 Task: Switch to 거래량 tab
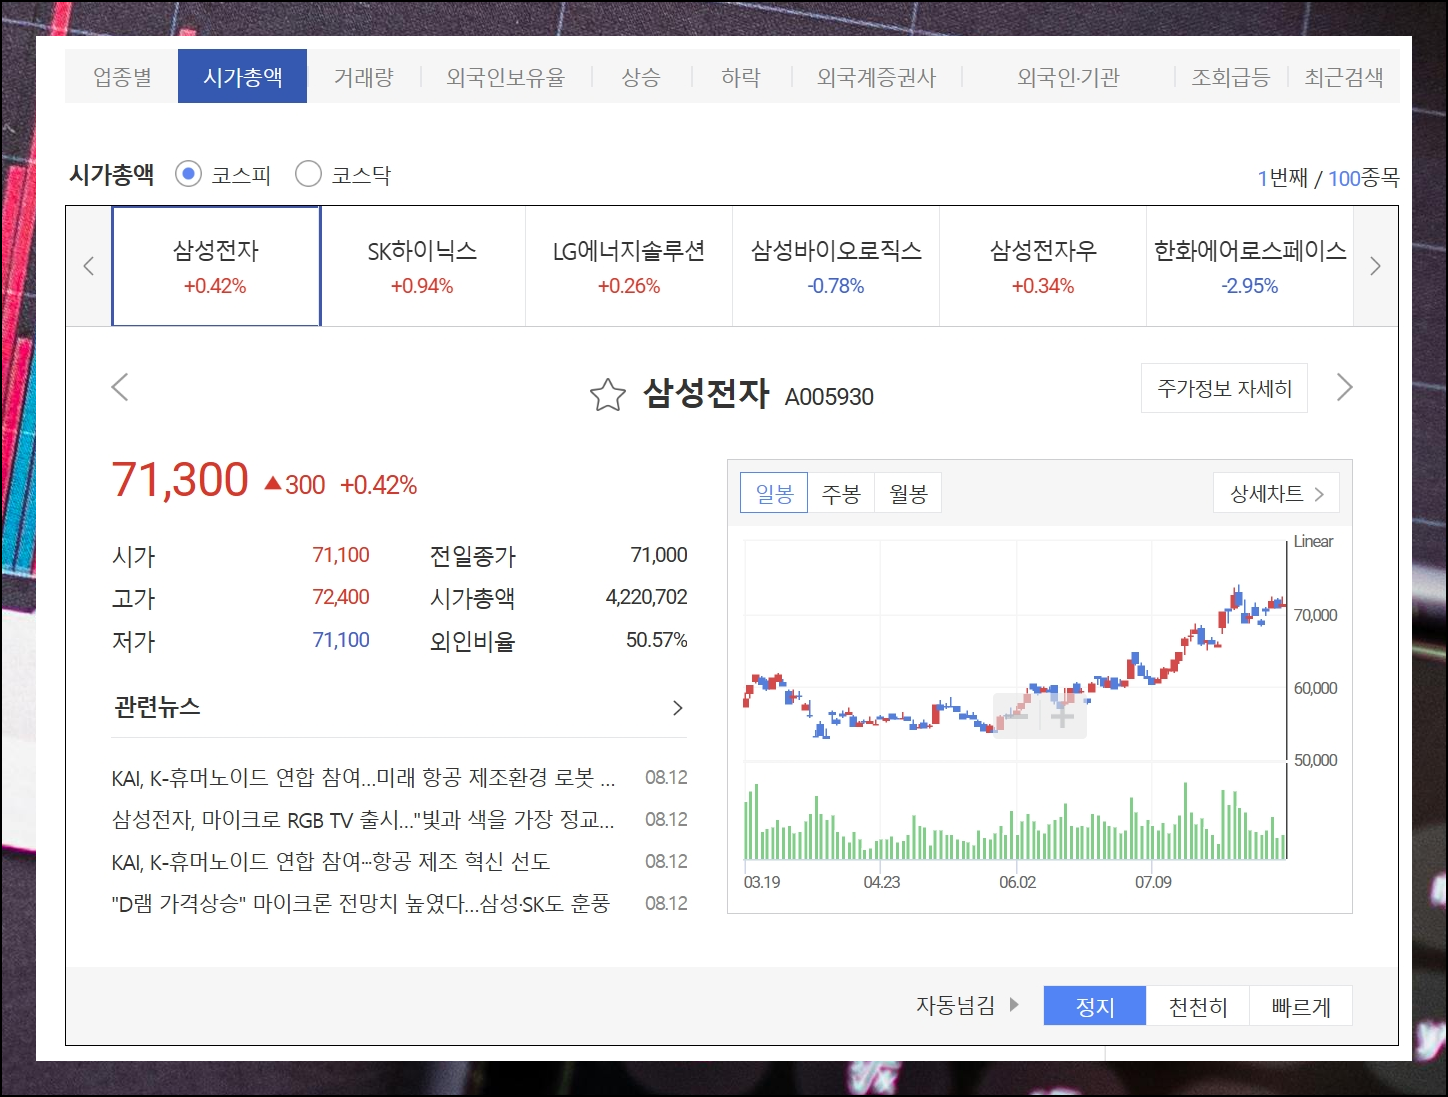pos(364,77)
